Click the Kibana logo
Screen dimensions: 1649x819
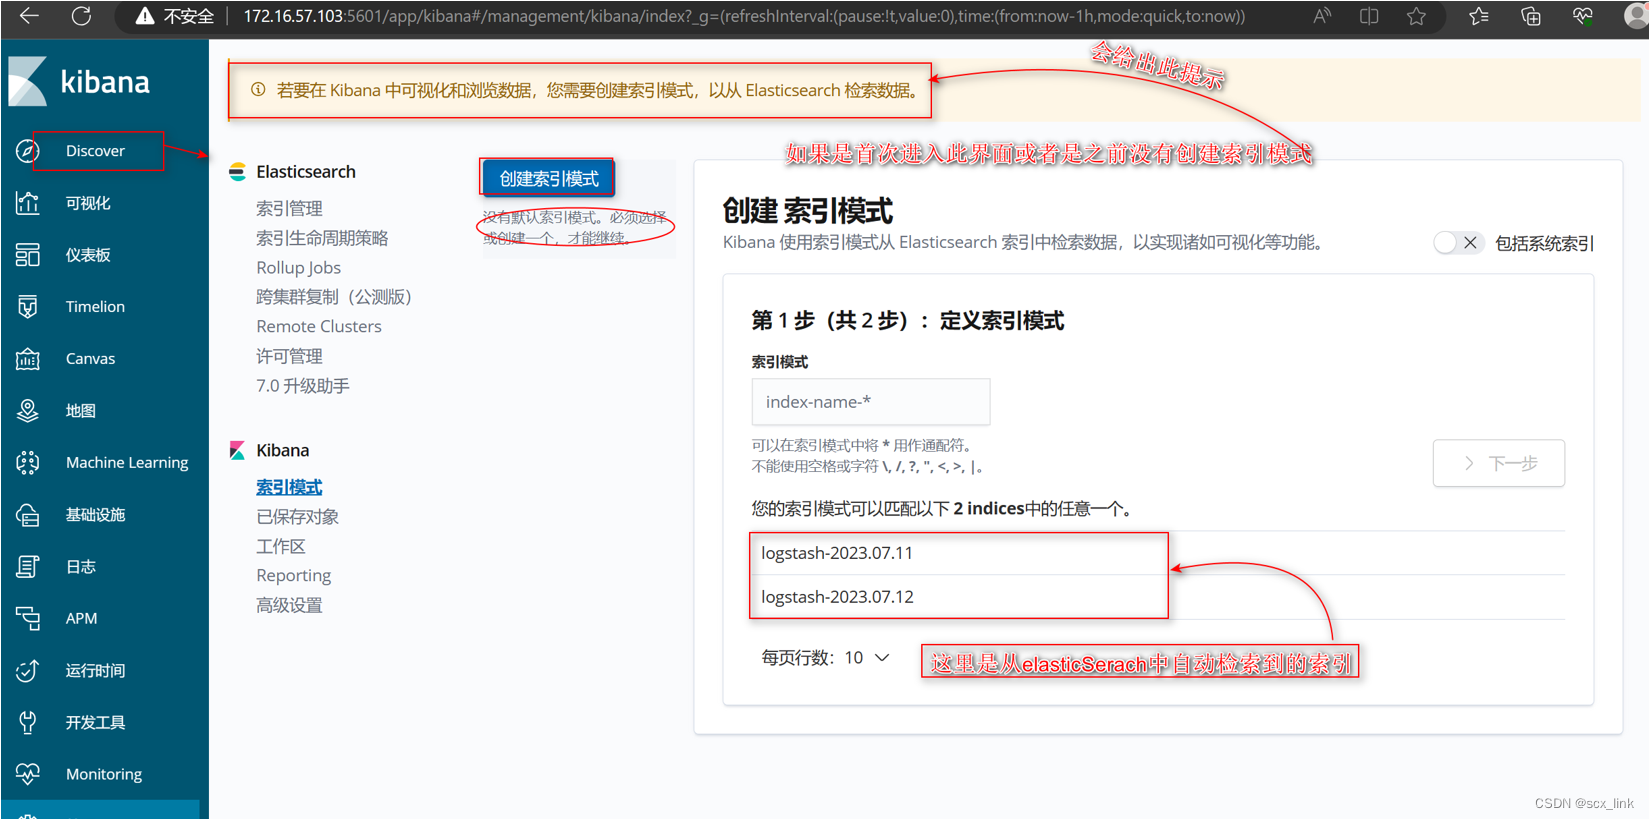[79, 81]
